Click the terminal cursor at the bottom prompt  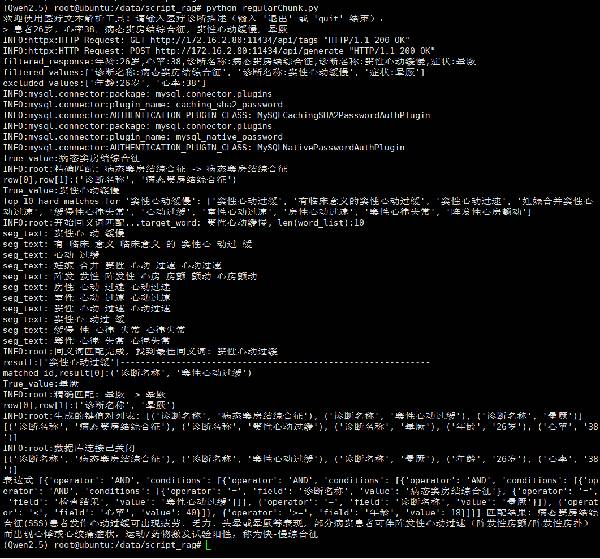pos(208,545)
